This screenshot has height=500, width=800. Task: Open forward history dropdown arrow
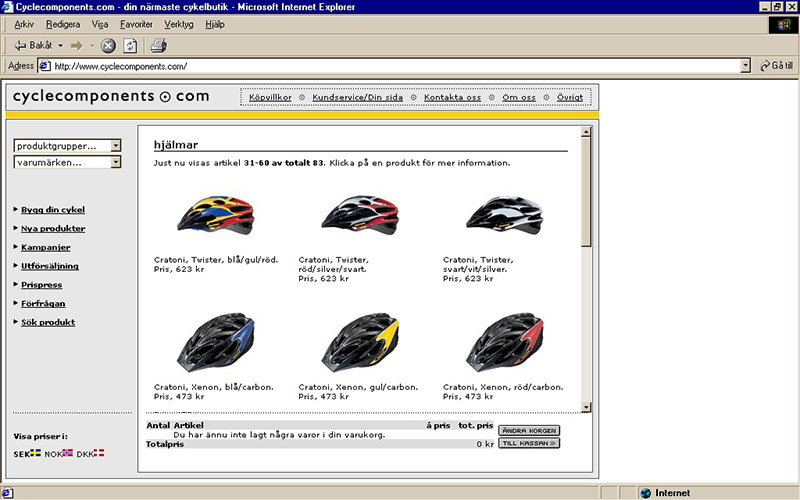point(92,46)
